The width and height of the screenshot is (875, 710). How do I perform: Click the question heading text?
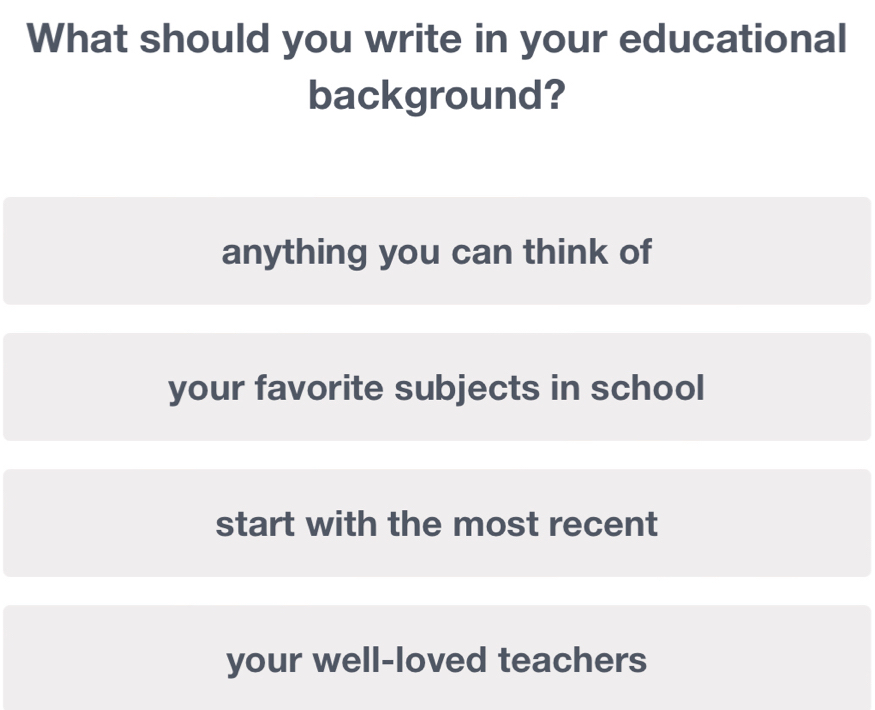point(437,65)
